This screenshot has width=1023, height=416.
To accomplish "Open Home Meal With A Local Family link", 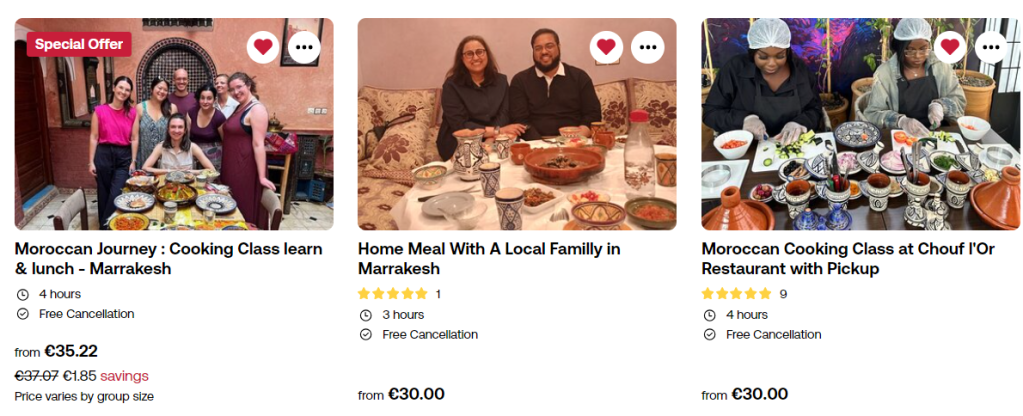I will point(489,258).
